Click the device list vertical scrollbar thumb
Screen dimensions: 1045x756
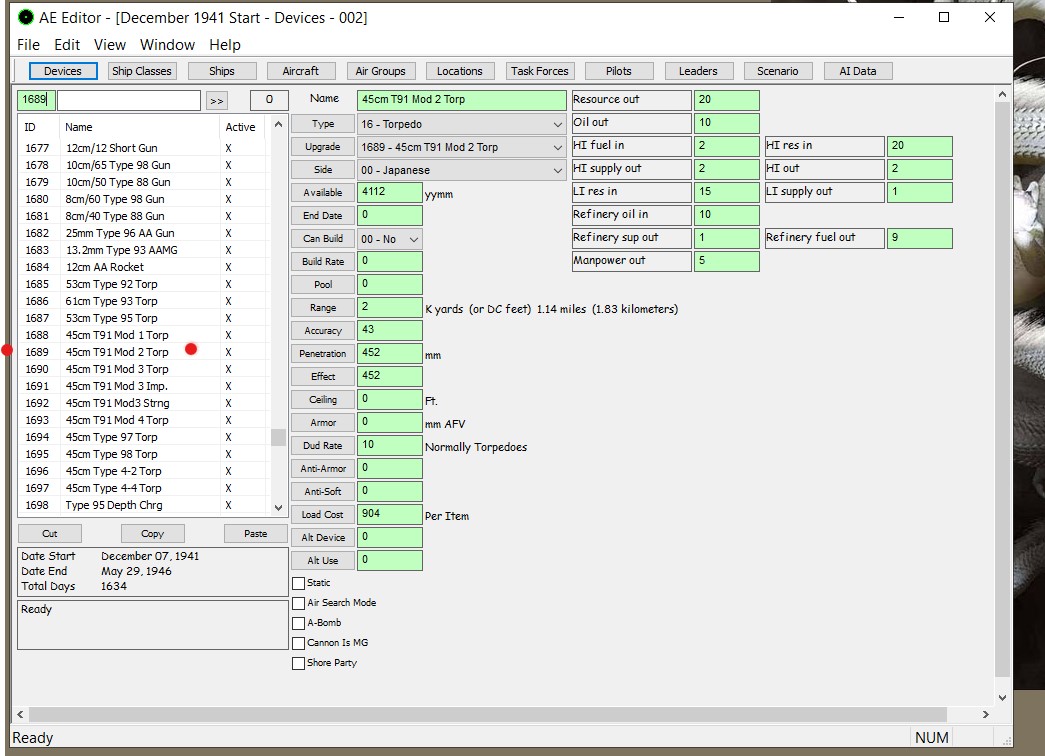[278, 437]
